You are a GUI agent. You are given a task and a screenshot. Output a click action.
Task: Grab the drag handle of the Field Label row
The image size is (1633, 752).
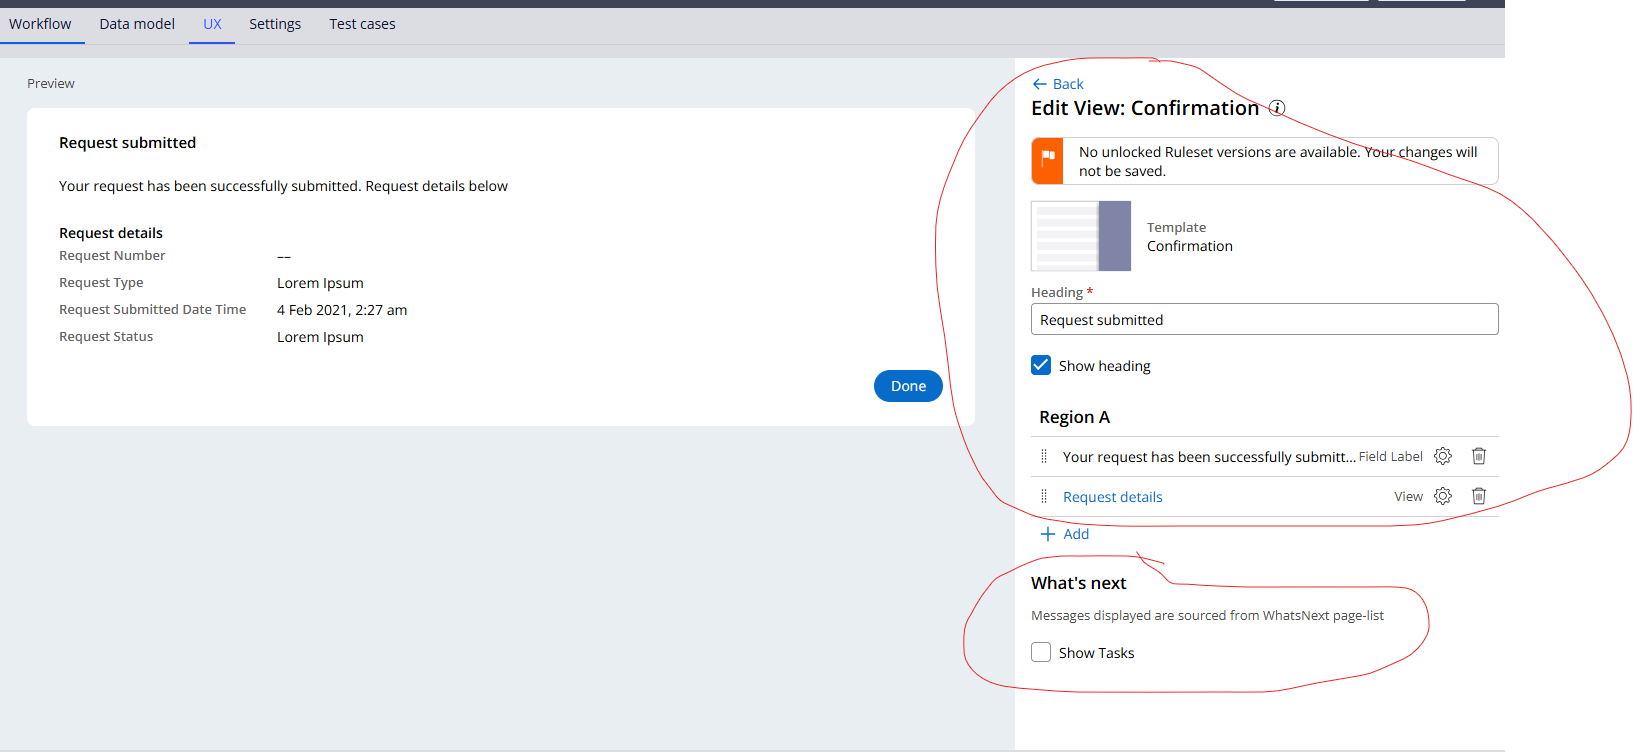(1044, 456)
